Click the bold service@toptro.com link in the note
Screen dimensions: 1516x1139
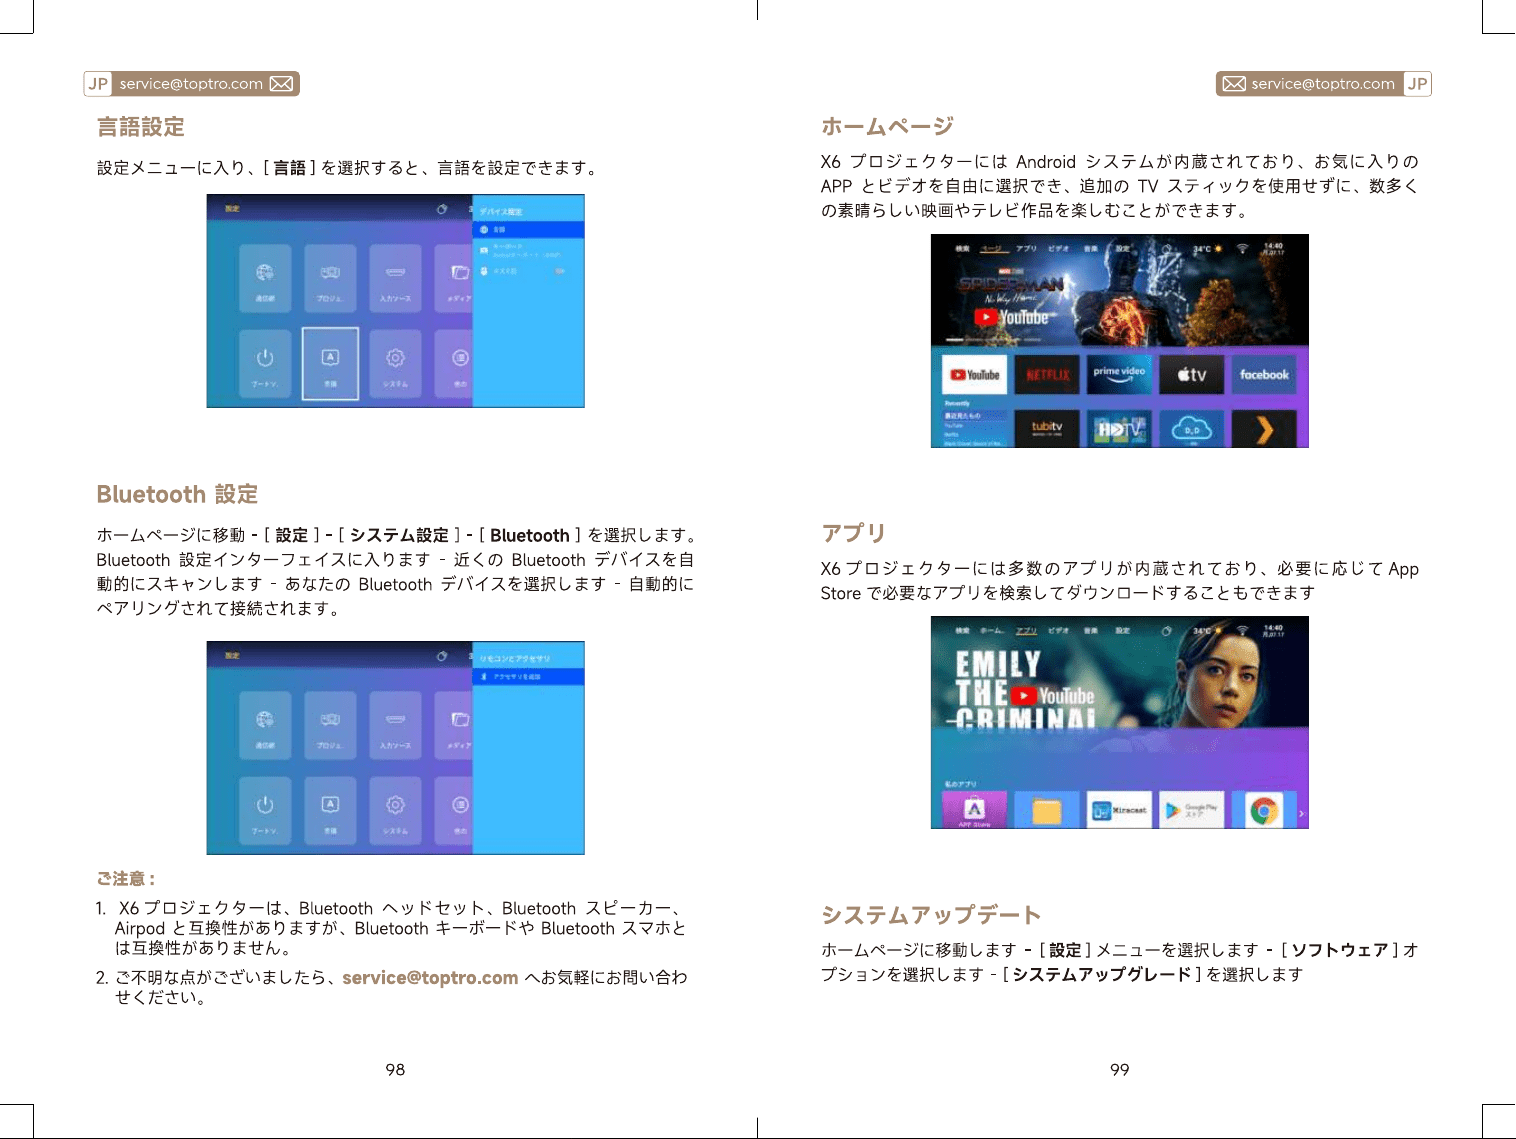[430, 978]
